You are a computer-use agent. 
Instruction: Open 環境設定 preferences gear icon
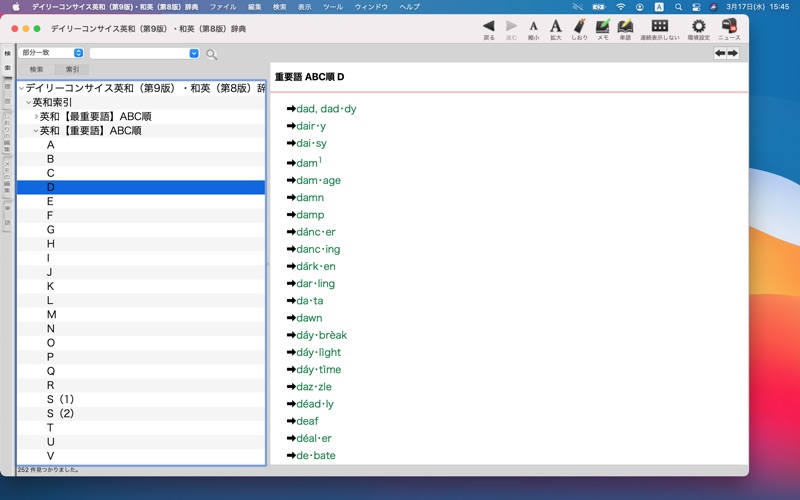698,26
